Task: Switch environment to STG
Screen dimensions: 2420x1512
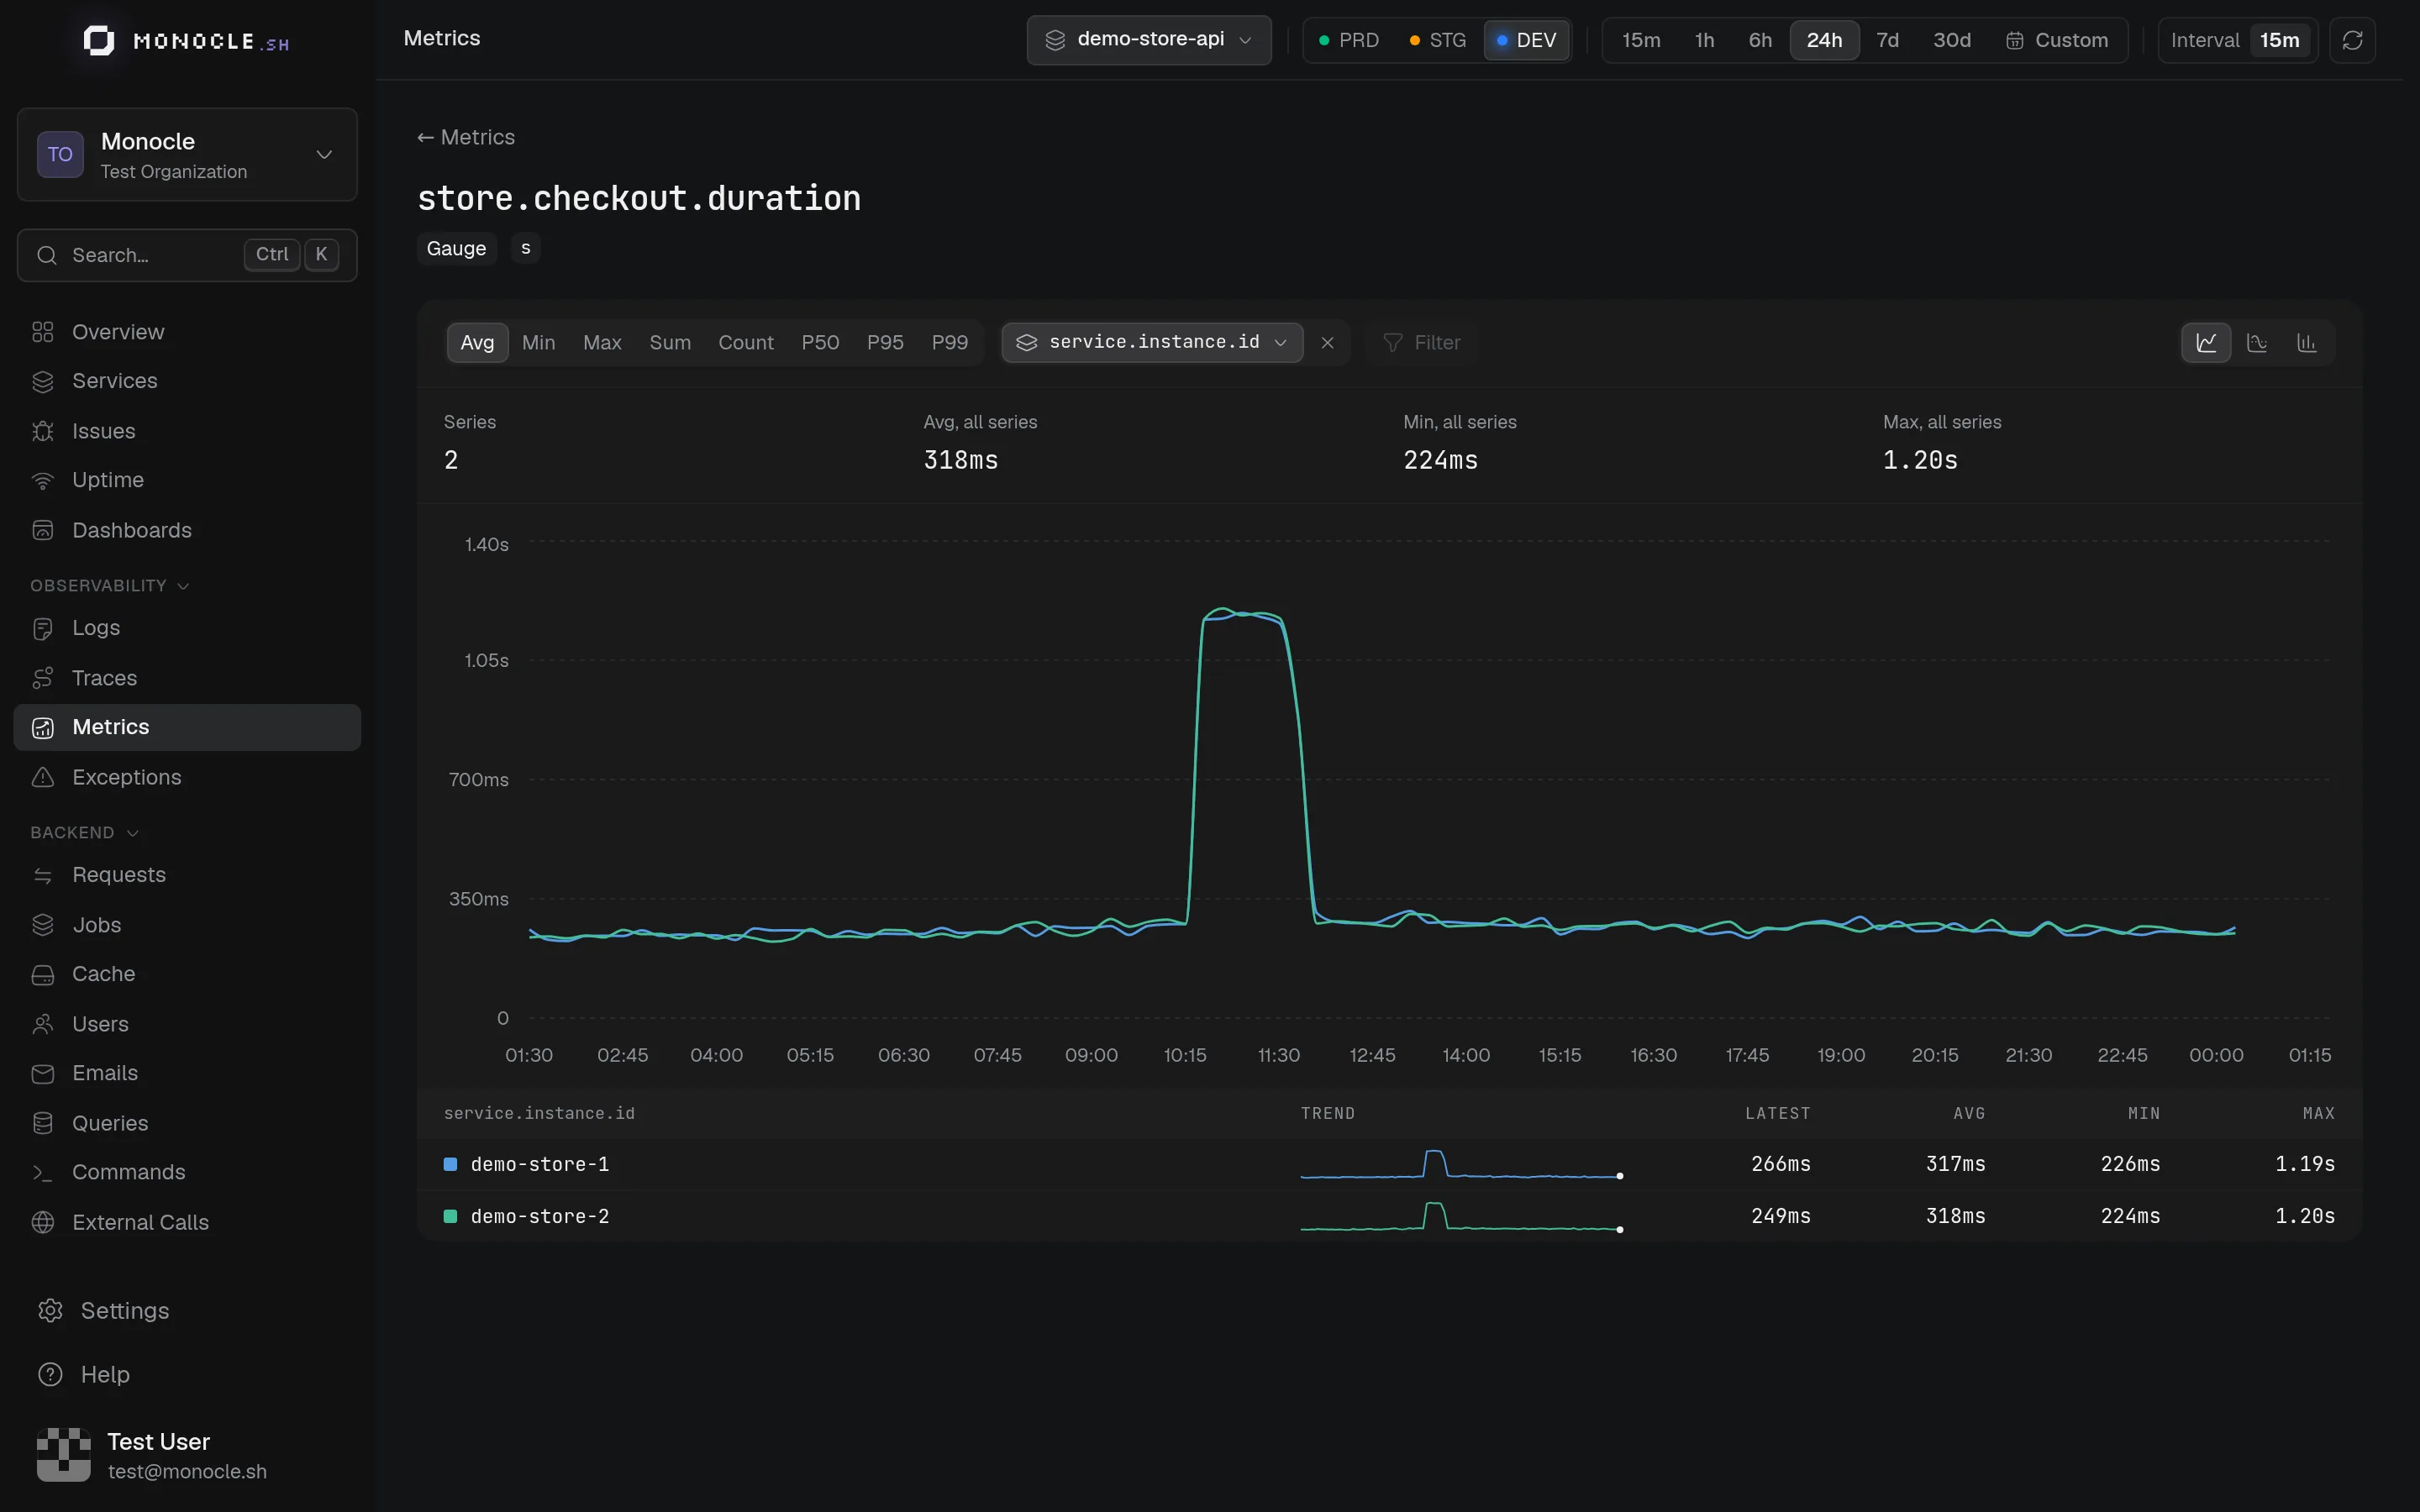Action: [1437, 40]
